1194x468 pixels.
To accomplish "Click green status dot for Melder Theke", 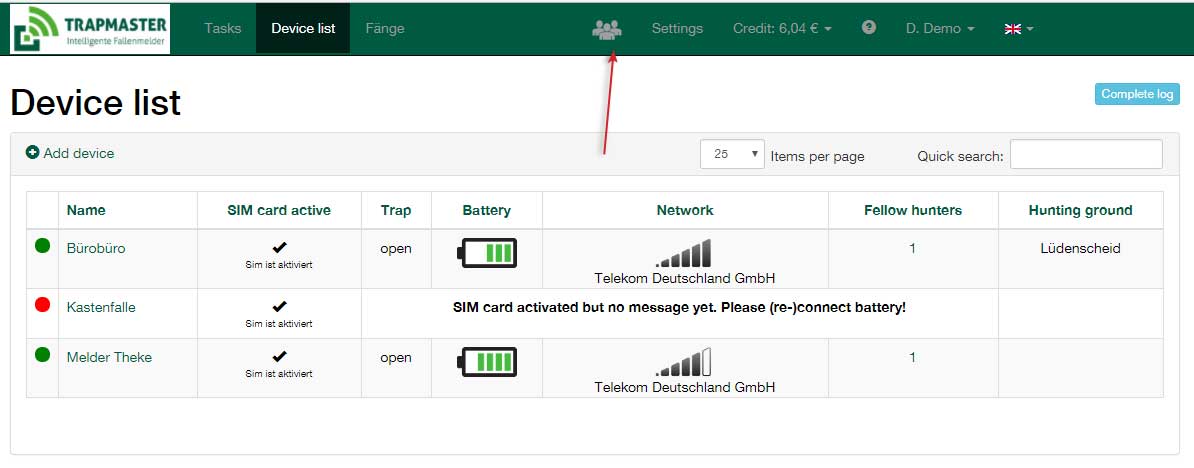I will (43, 355).
